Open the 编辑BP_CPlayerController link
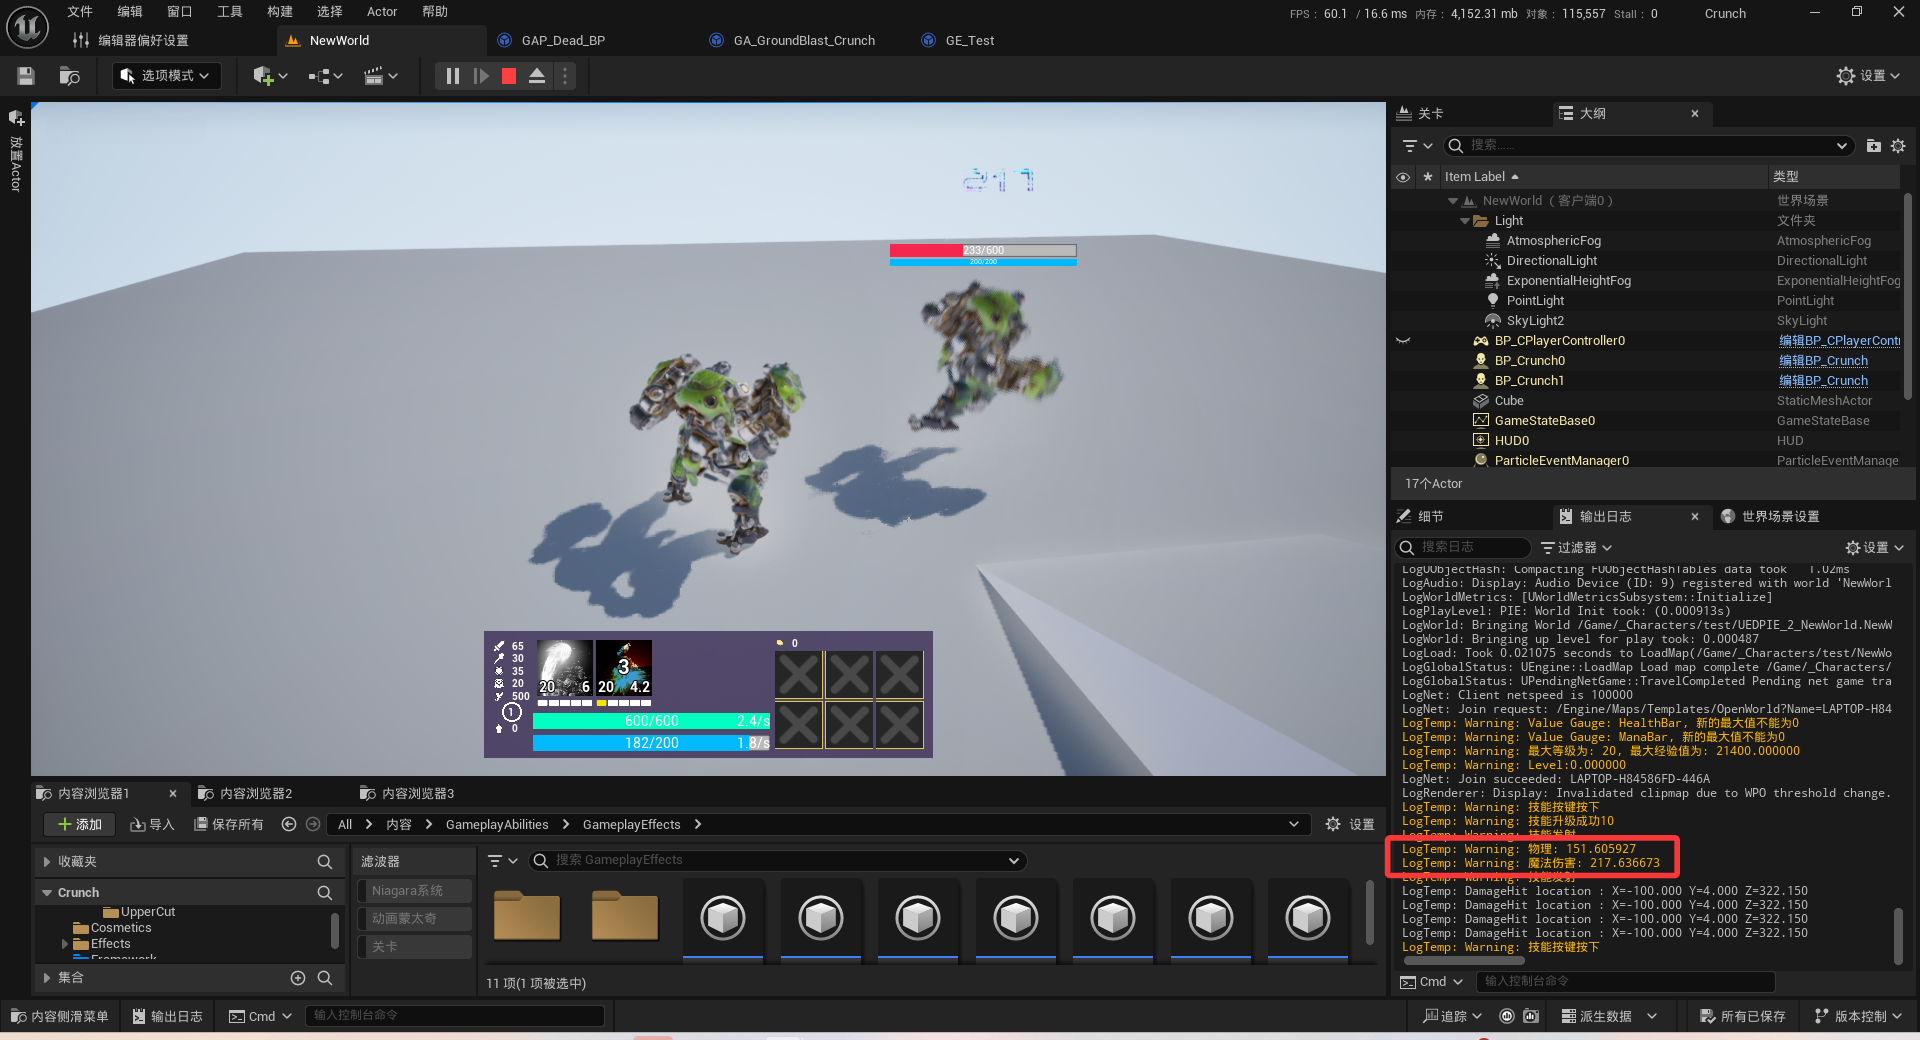This screenshot has height=1040, width=1920. [1839, 341]
